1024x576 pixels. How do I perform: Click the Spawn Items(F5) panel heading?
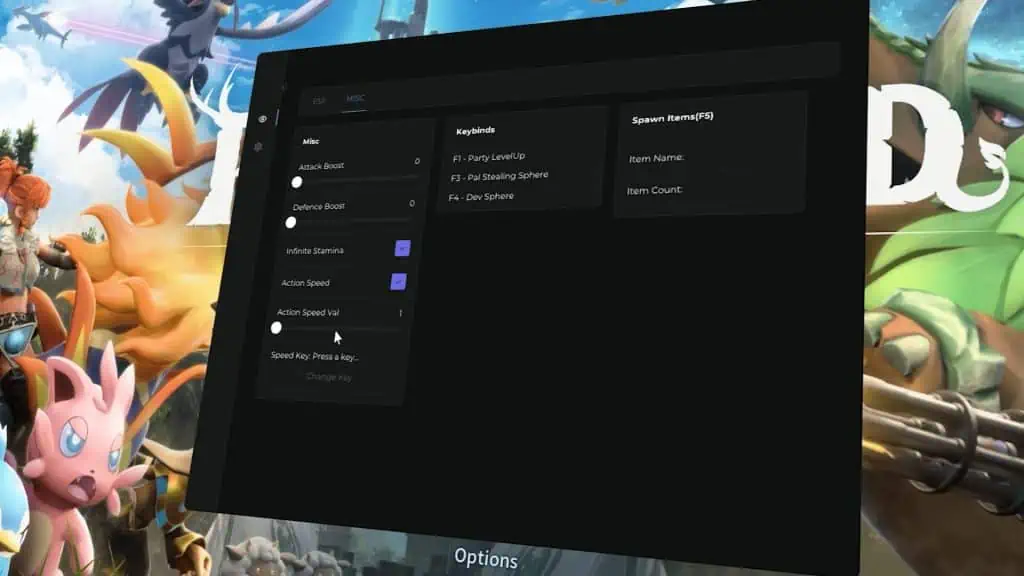click(673, 118)
